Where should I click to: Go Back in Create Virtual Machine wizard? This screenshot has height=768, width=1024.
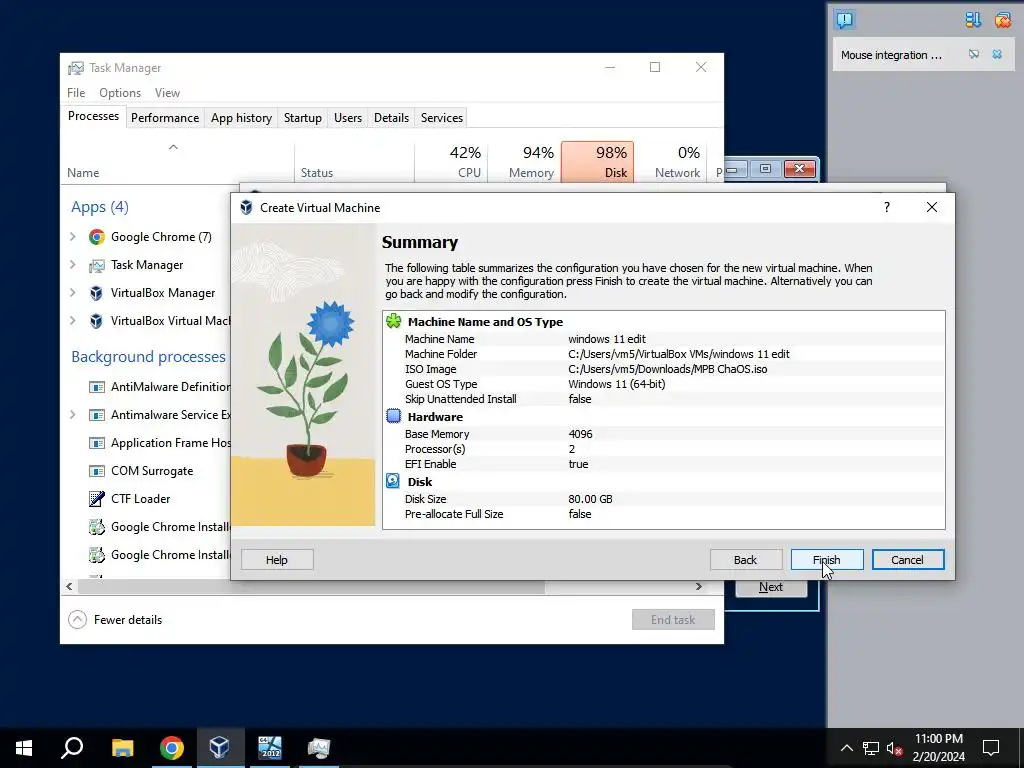pos(745,560)
